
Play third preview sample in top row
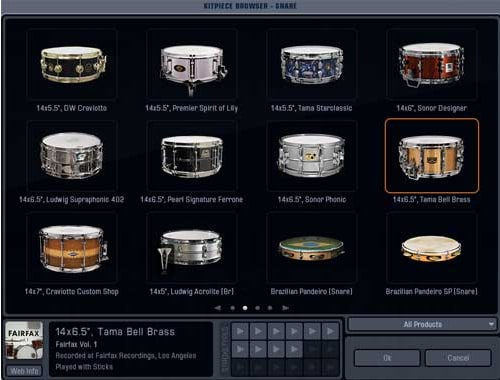pos(276,331)
